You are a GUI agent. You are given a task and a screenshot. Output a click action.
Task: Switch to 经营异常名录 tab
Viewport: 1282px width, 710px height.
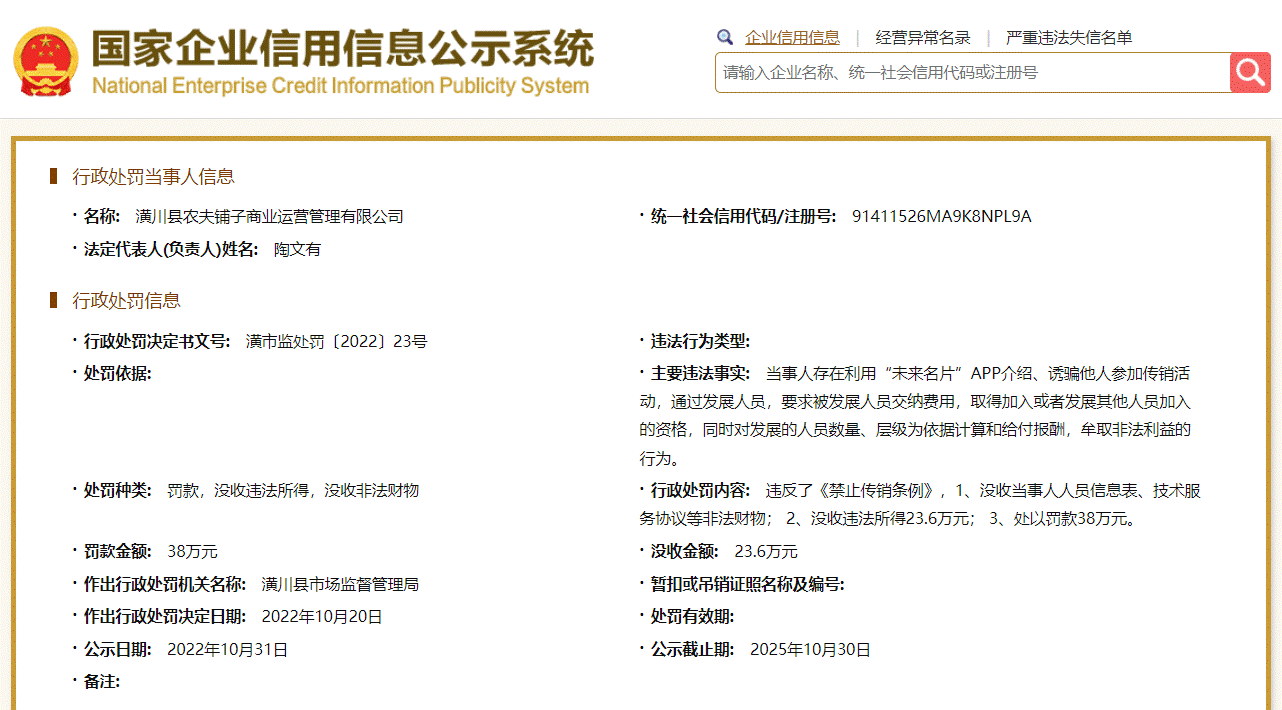923,38
